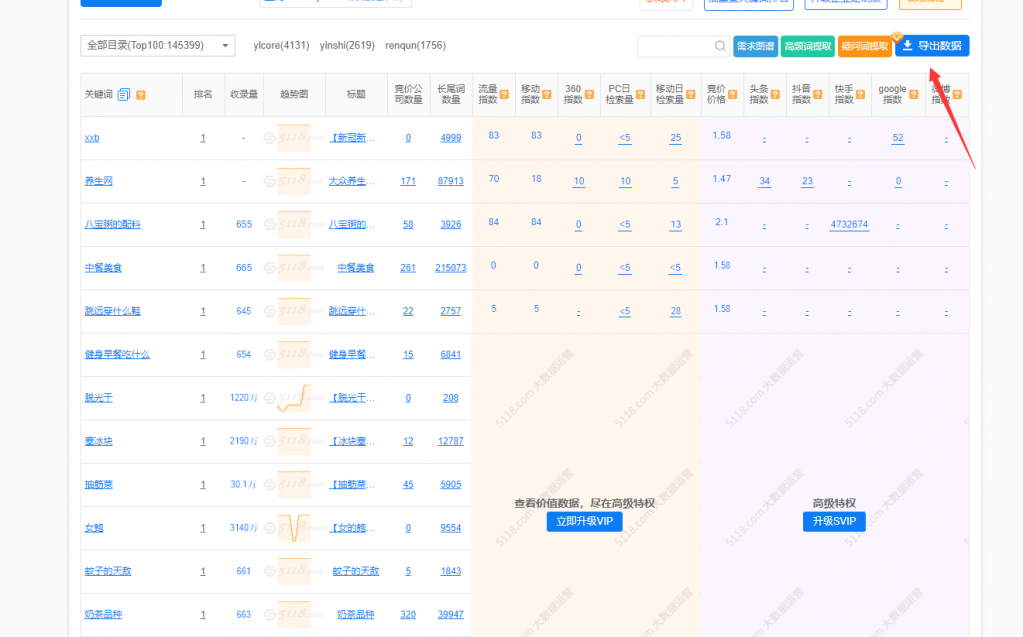
Task: Click the help icon next to 关键词 header
Action: tap(141, 95)
